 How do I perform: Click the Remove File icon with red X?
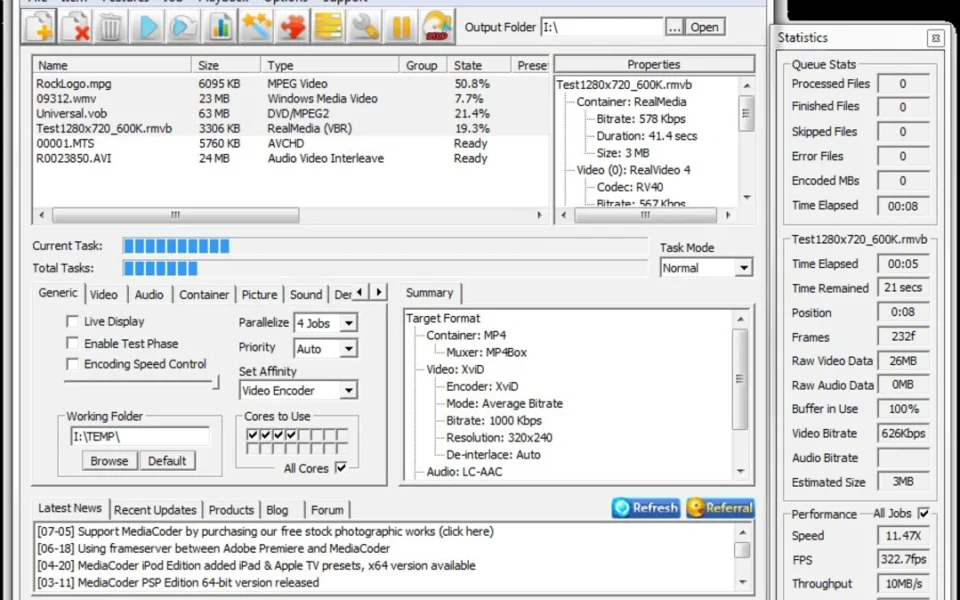click(75, 27)
